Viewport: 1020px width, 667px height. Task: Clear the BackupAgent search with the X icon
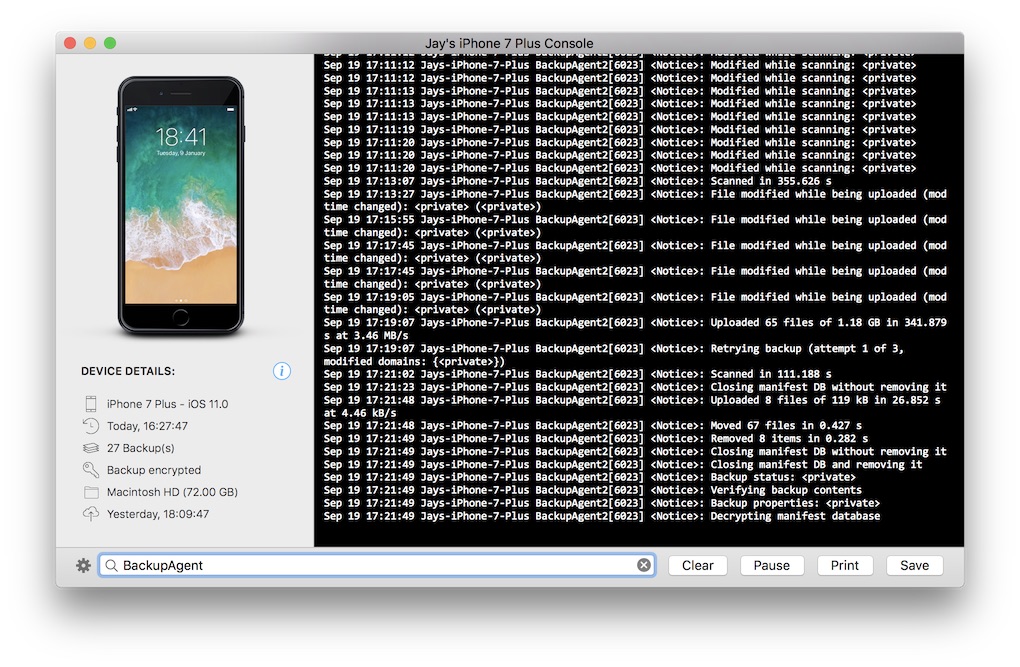point(644,565)
